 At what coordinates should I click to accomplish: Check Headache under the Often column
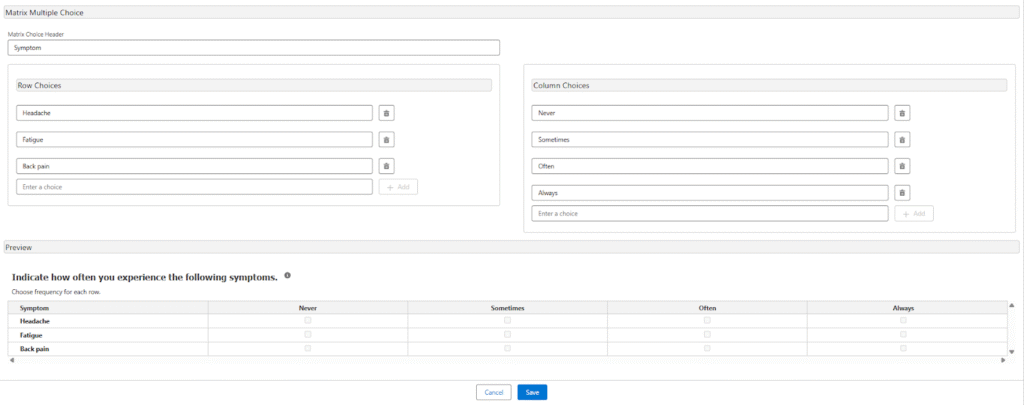pos(707,321)
